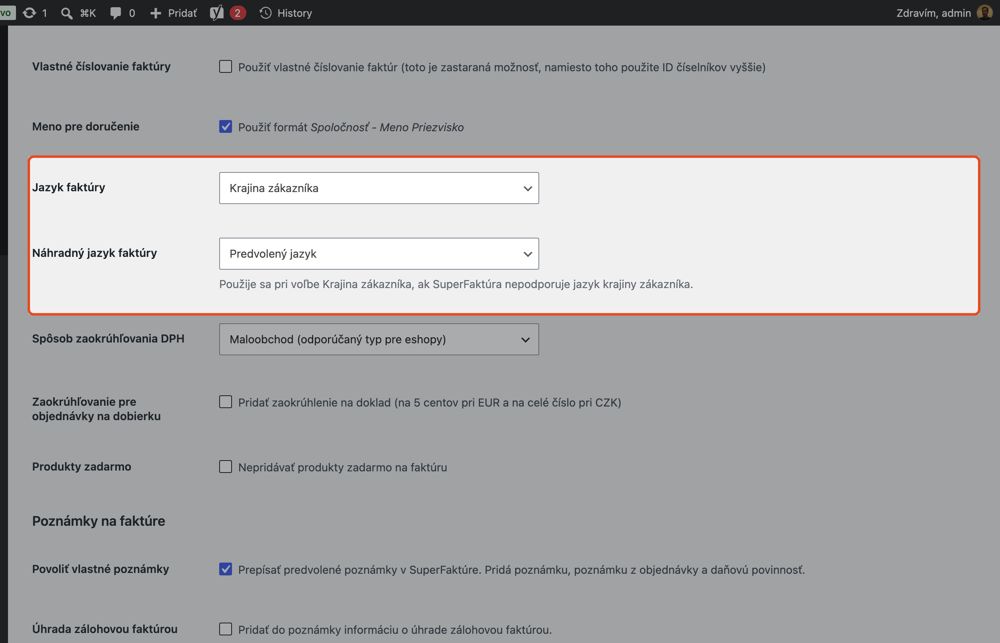Tick Pridať zaokrúhlenie na doklad checkbox

click(225, 402)
